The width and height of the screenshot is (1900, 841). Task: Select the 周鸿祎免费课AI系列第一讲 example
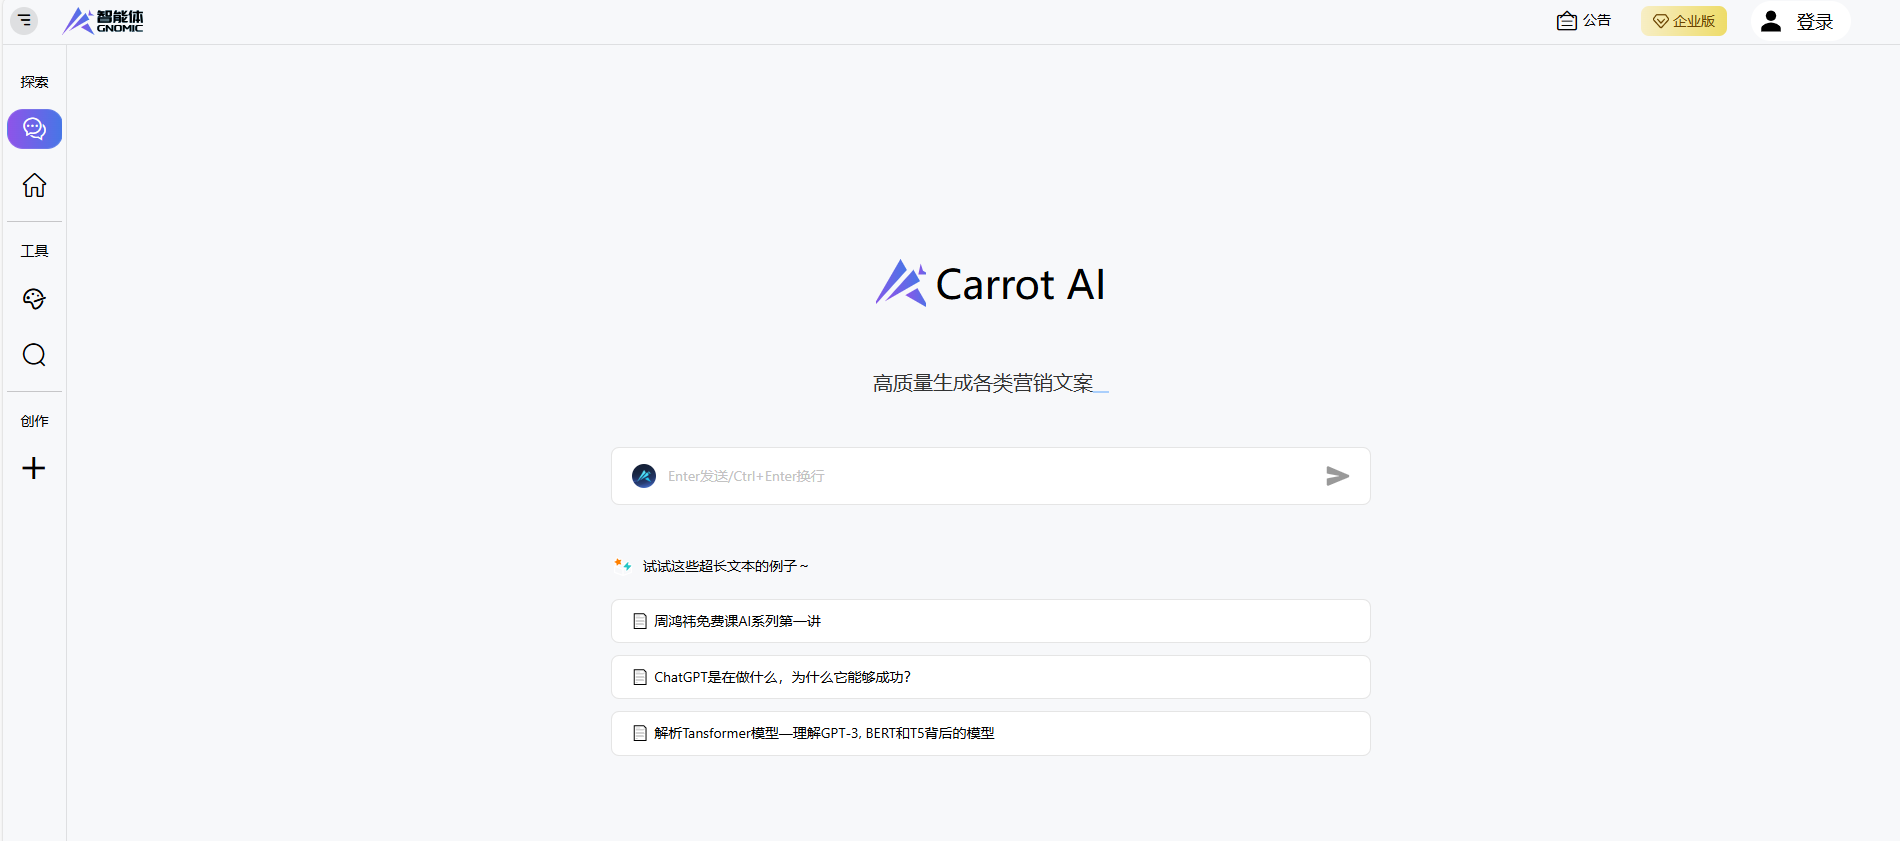click(990, 621)
